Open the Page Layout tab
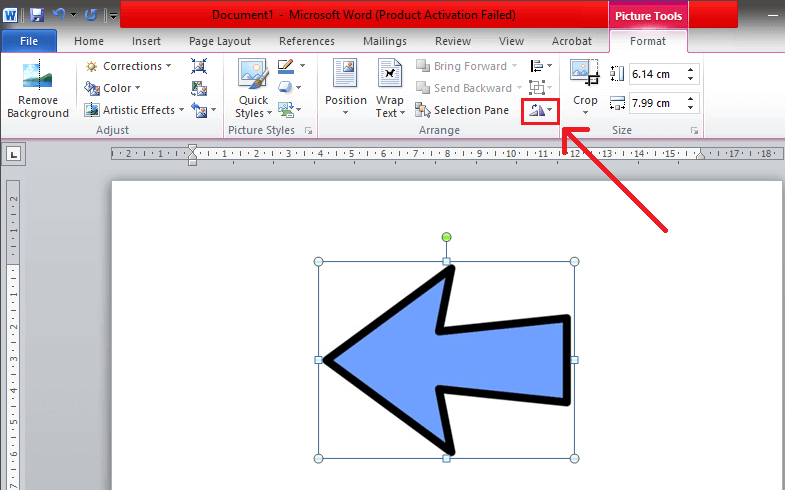The width and height of the screenshot is (785, 490). tap(220, 41)
